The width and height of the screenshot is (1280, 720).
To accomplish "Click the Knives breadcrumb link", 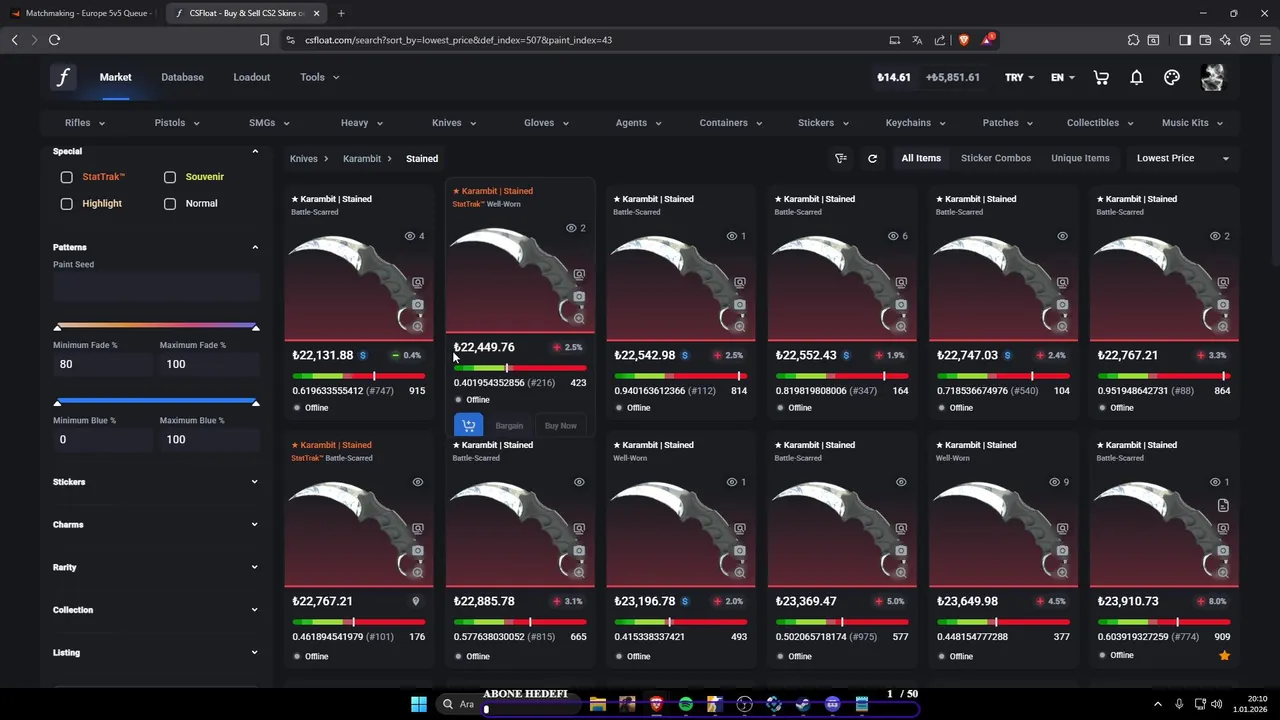I will click(304, 159).
